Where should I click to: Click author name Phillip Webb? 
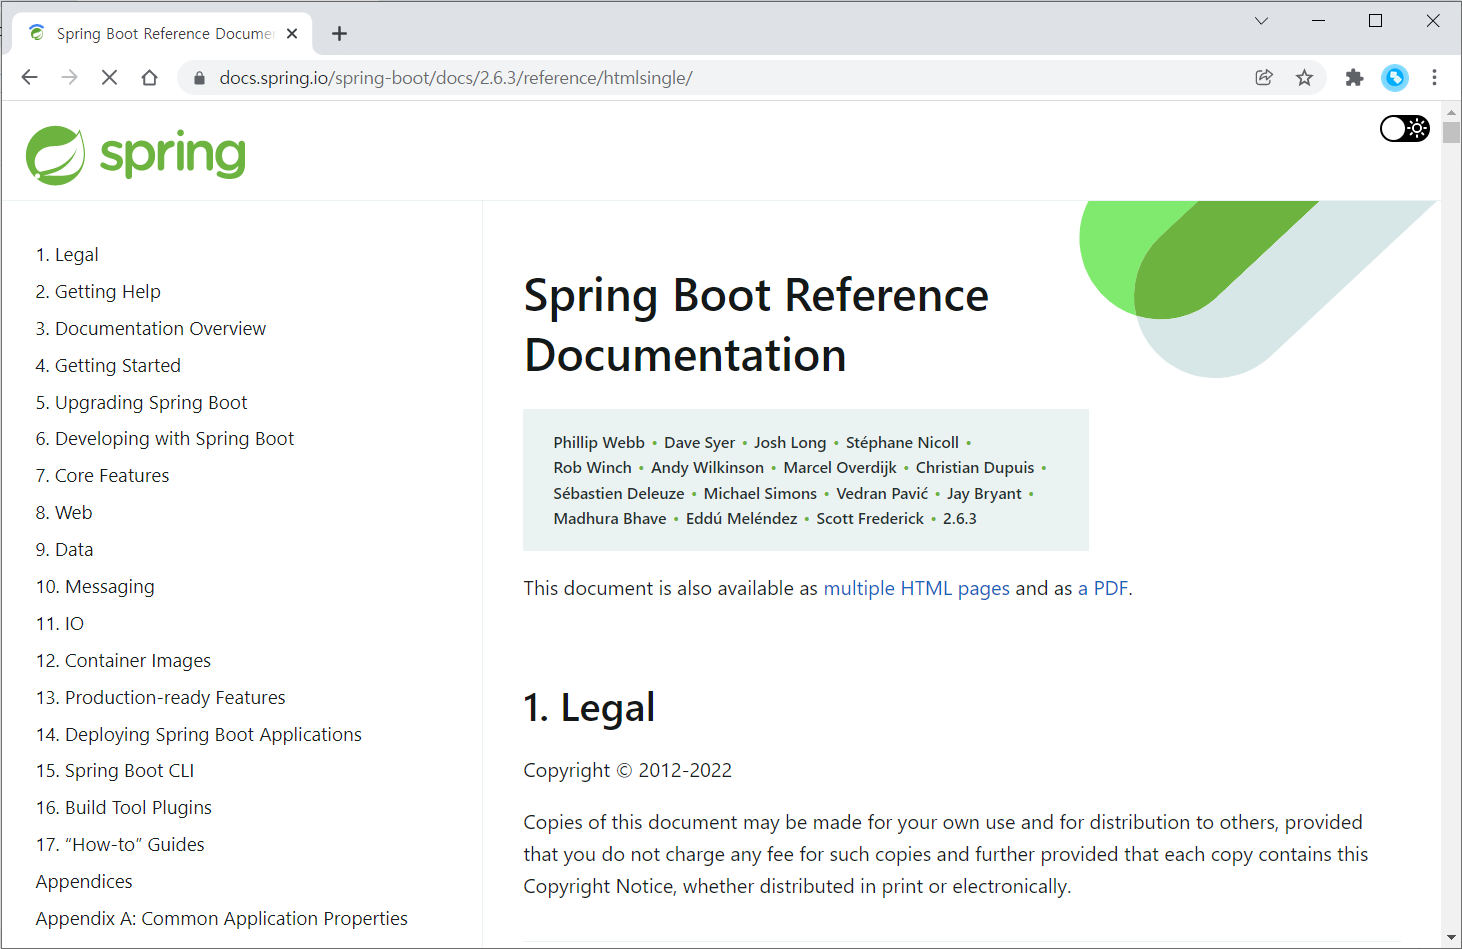click(599, 442)
